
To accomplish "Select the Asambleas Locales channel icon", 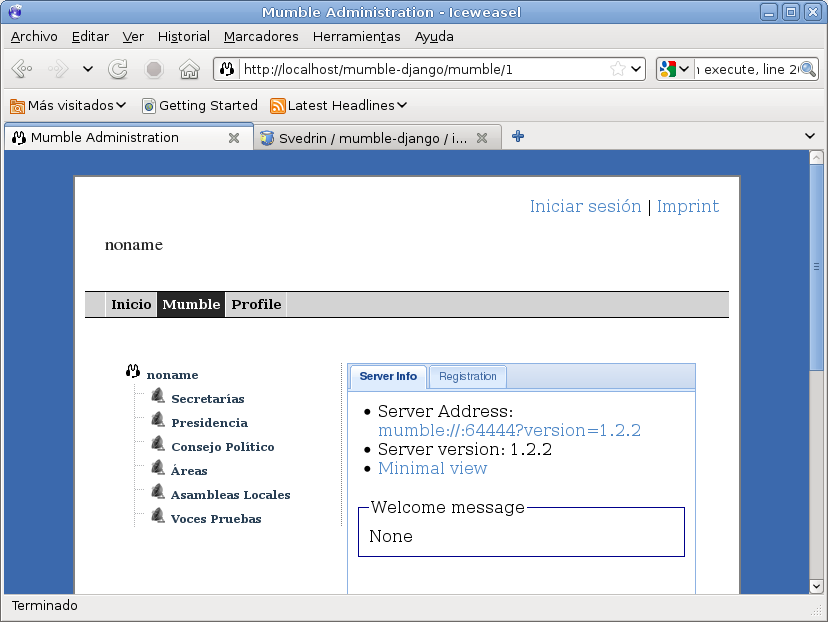I will 157,491.
